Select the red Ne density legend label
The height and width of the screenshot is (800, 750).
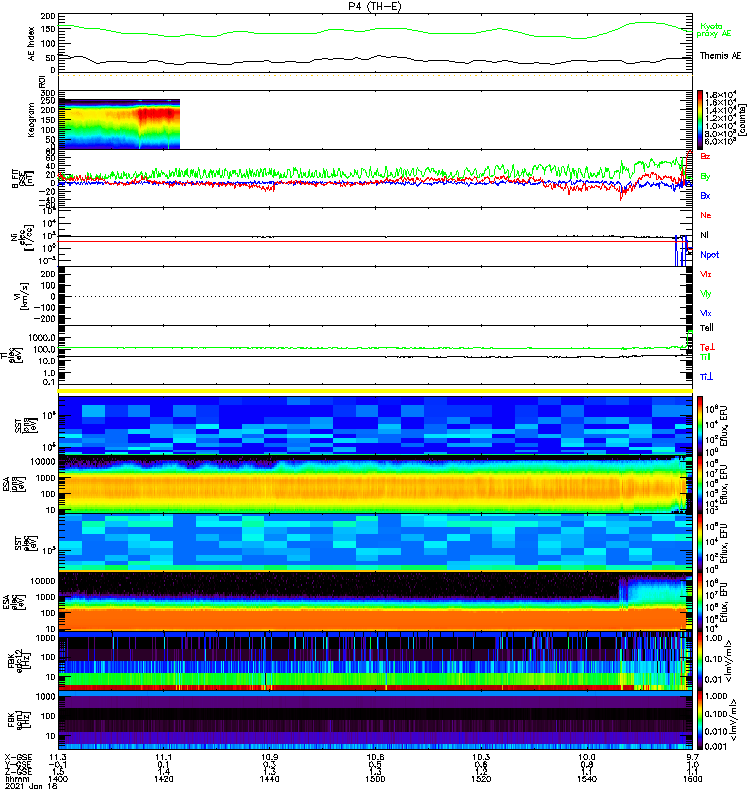706,215
